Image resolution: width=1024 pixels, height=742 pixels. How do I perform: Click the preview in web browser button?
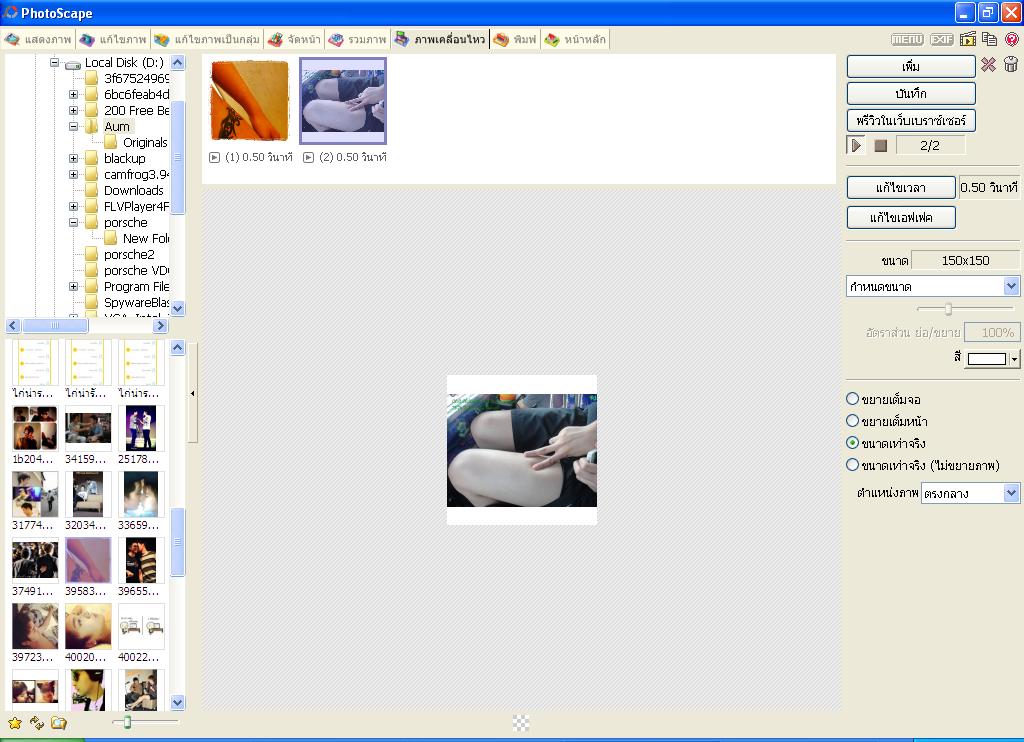tap(911, 120)
